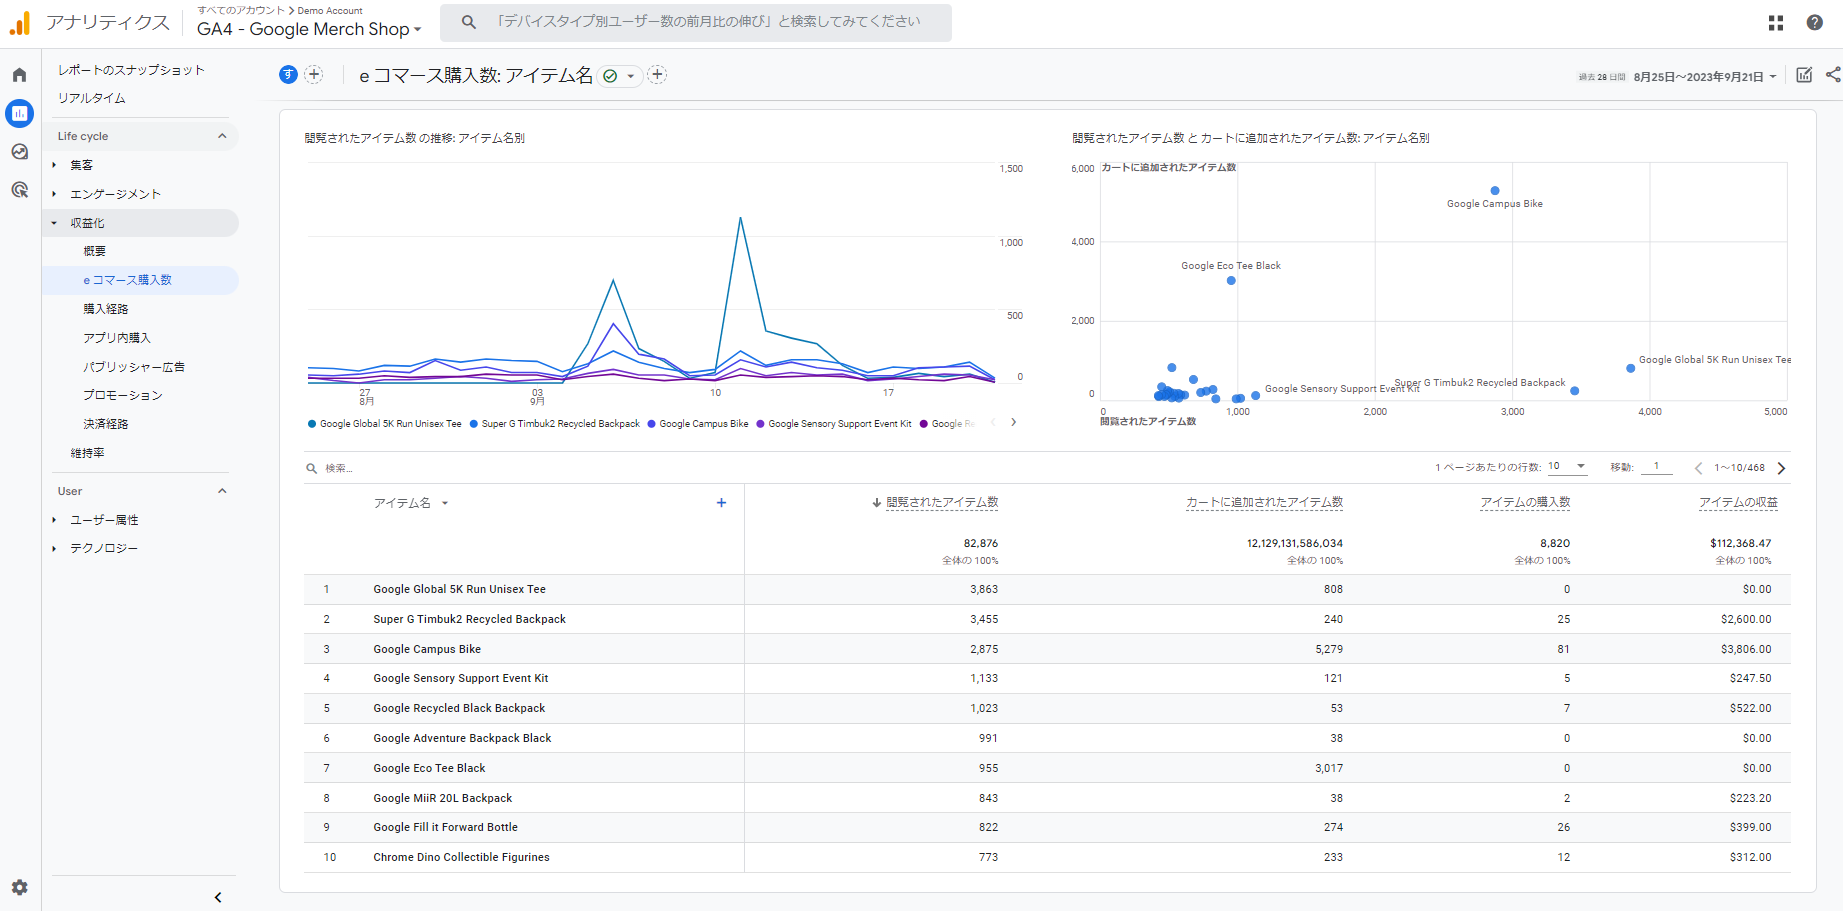The height and width of the screenshot is (911, 1843).
Task: Open the date range dropdown
Action: point(1705,77)
